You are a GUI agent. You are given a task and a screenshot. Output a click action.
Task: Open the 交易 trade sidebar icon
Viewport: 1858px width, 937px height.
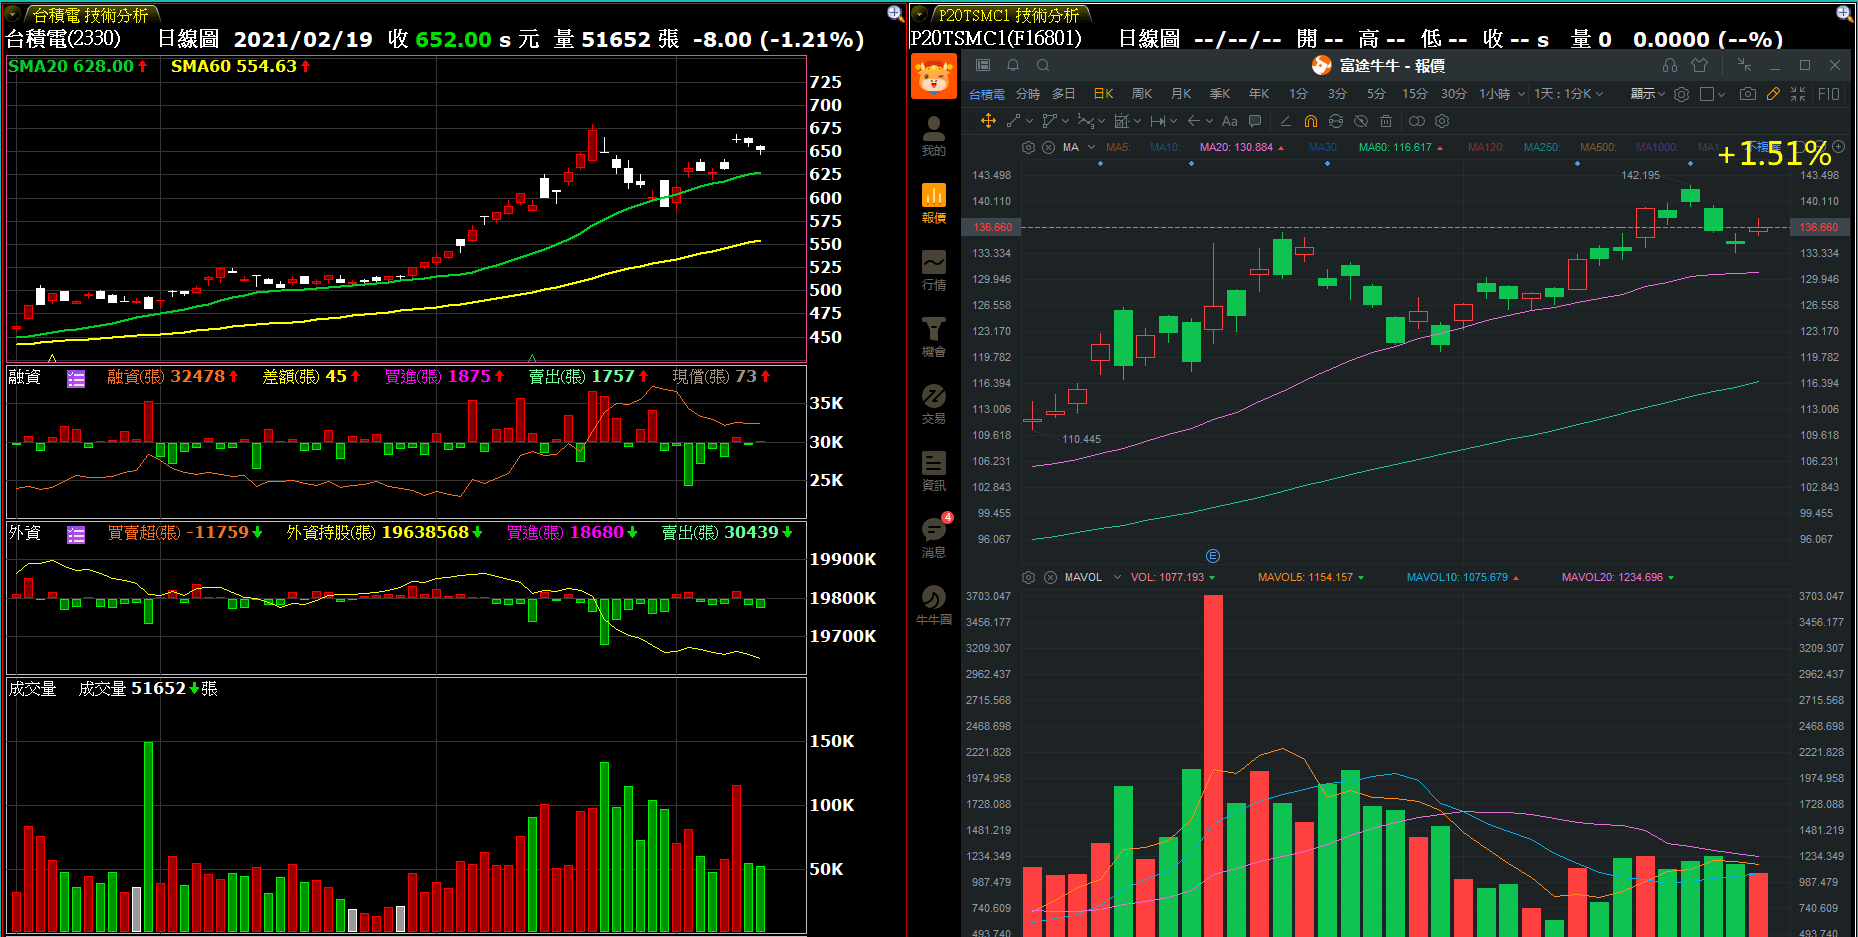click(x=933, y=404)
